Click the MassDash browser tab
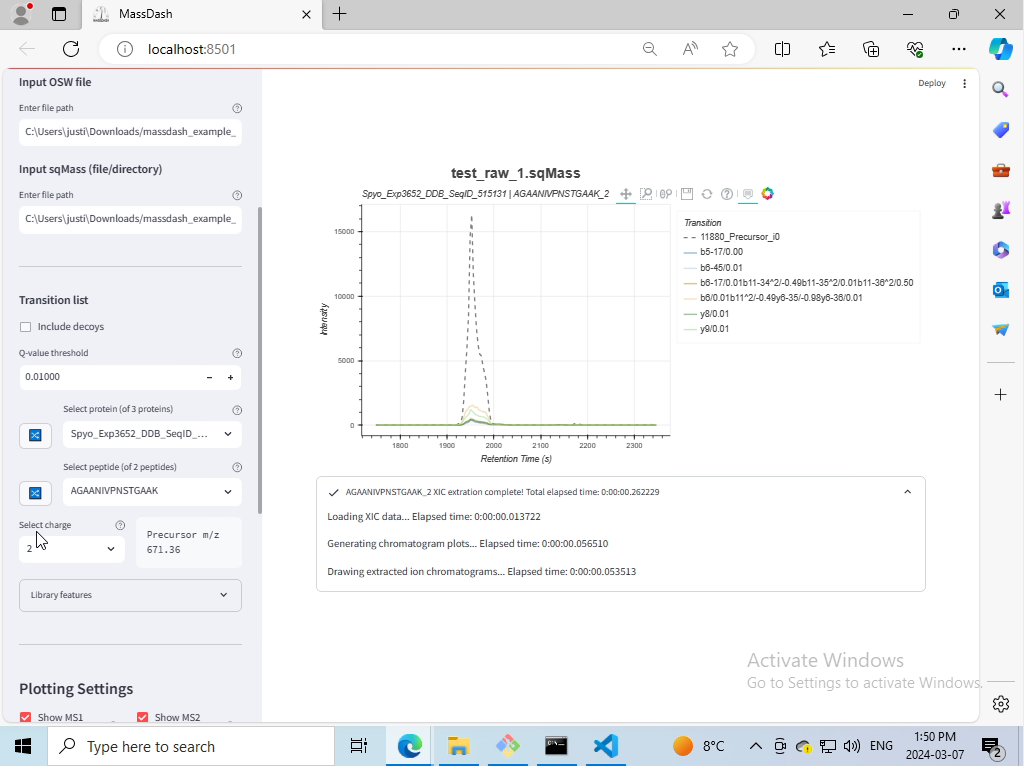1024x766 pixels. coord(202,14)
